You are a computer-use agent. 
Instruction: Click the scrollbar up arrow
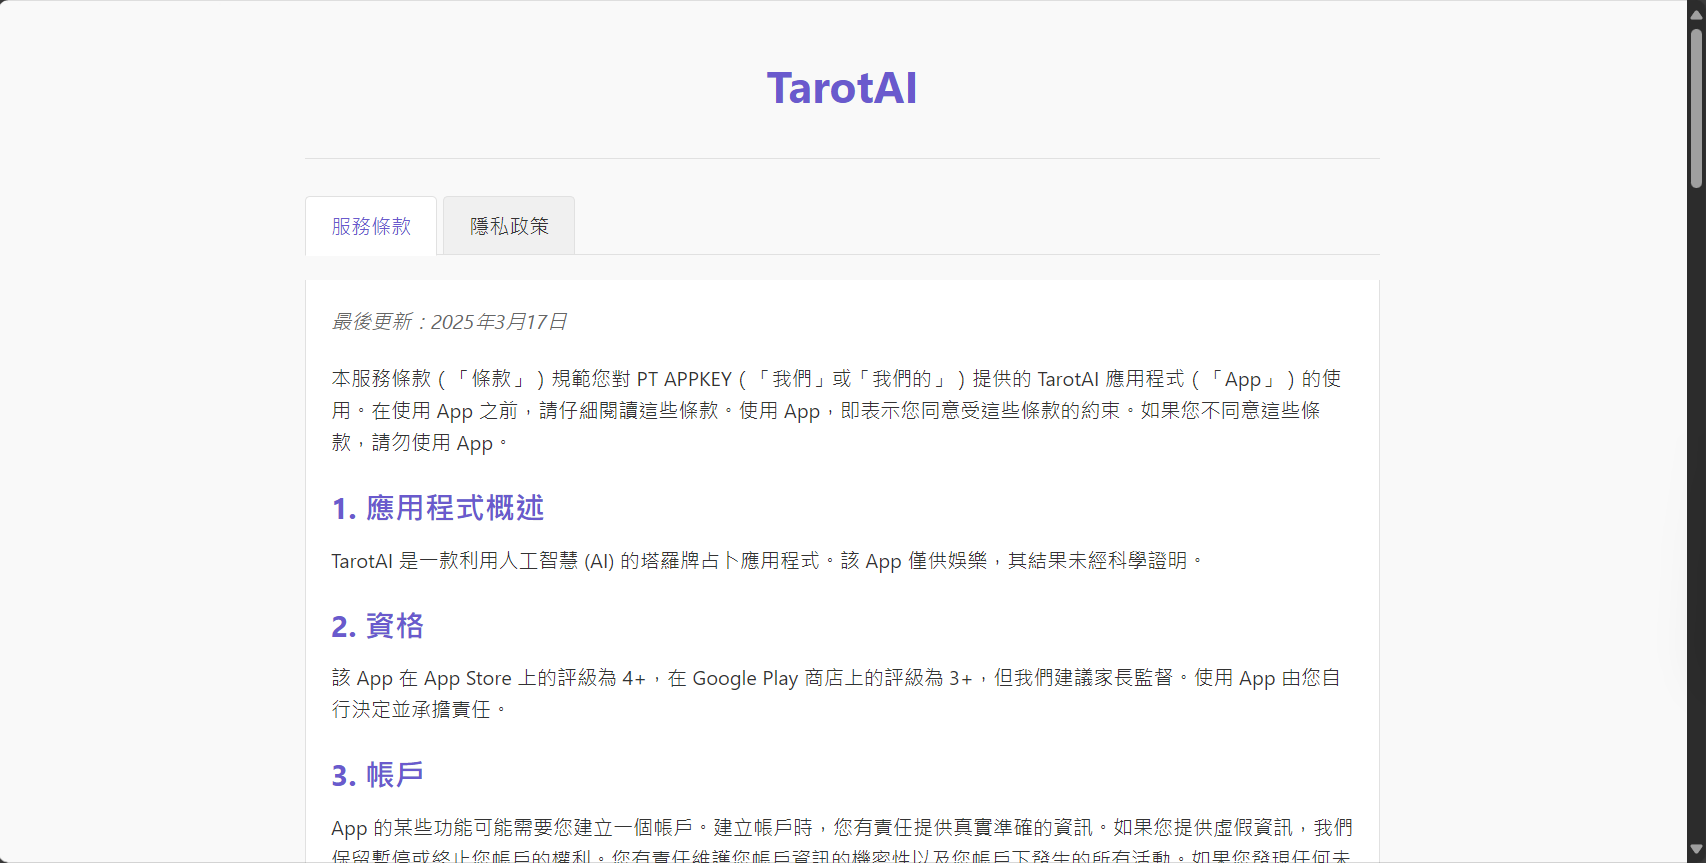pos(1696,14)
